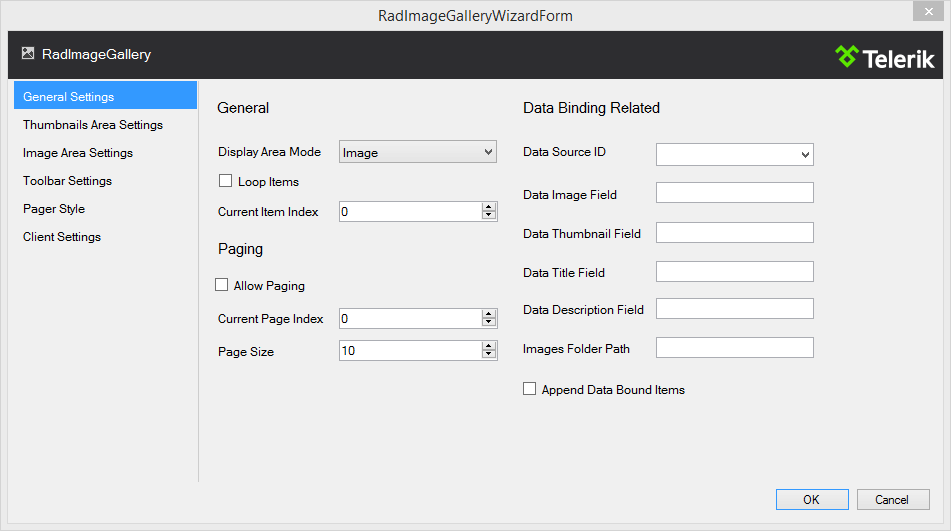Image resolution: width=951 pixels, height=531 pixels.
Task: Expand the Data Source ID dropdown
Action: (x=734, y=154)
